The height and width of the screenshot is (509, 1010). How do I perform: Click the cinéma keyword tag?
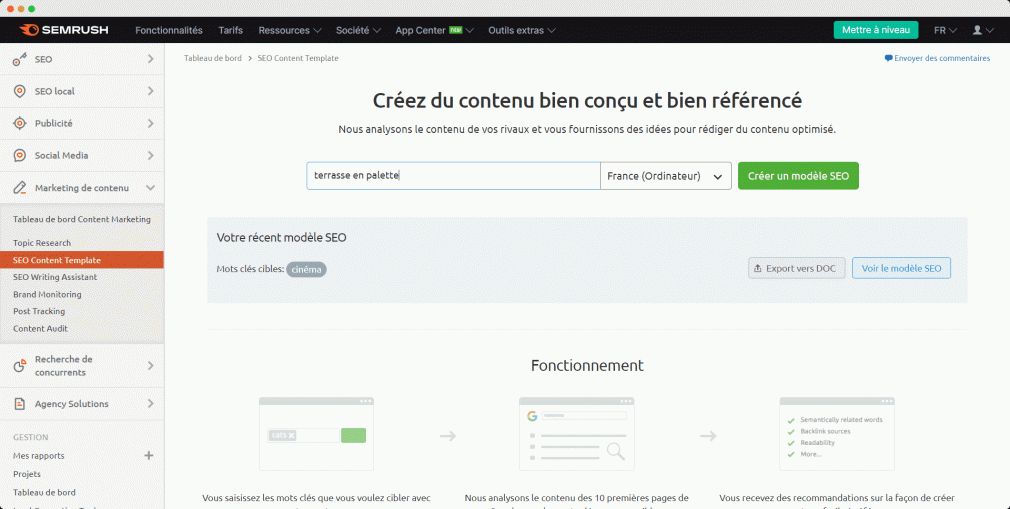(307, 269)
